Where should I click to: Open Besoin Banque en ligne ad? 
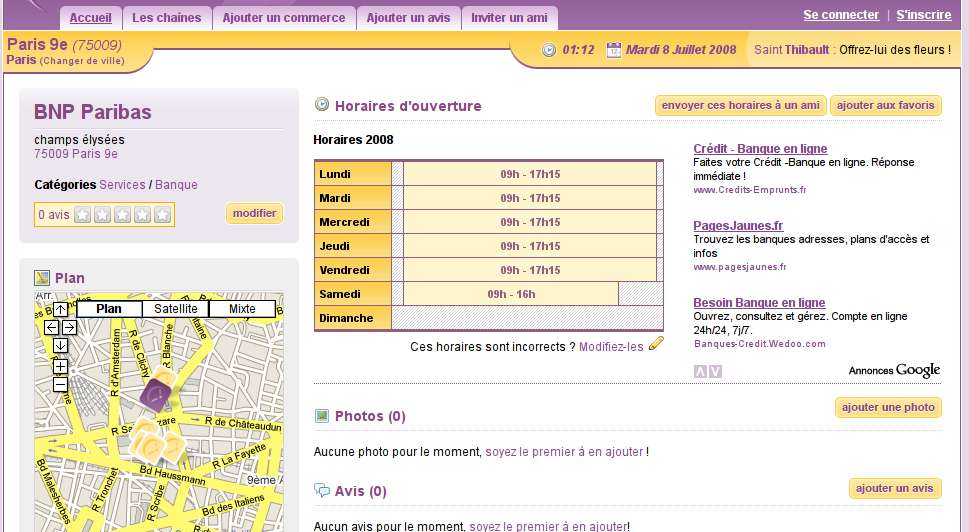pyautogui.click(x=760, y=303)
